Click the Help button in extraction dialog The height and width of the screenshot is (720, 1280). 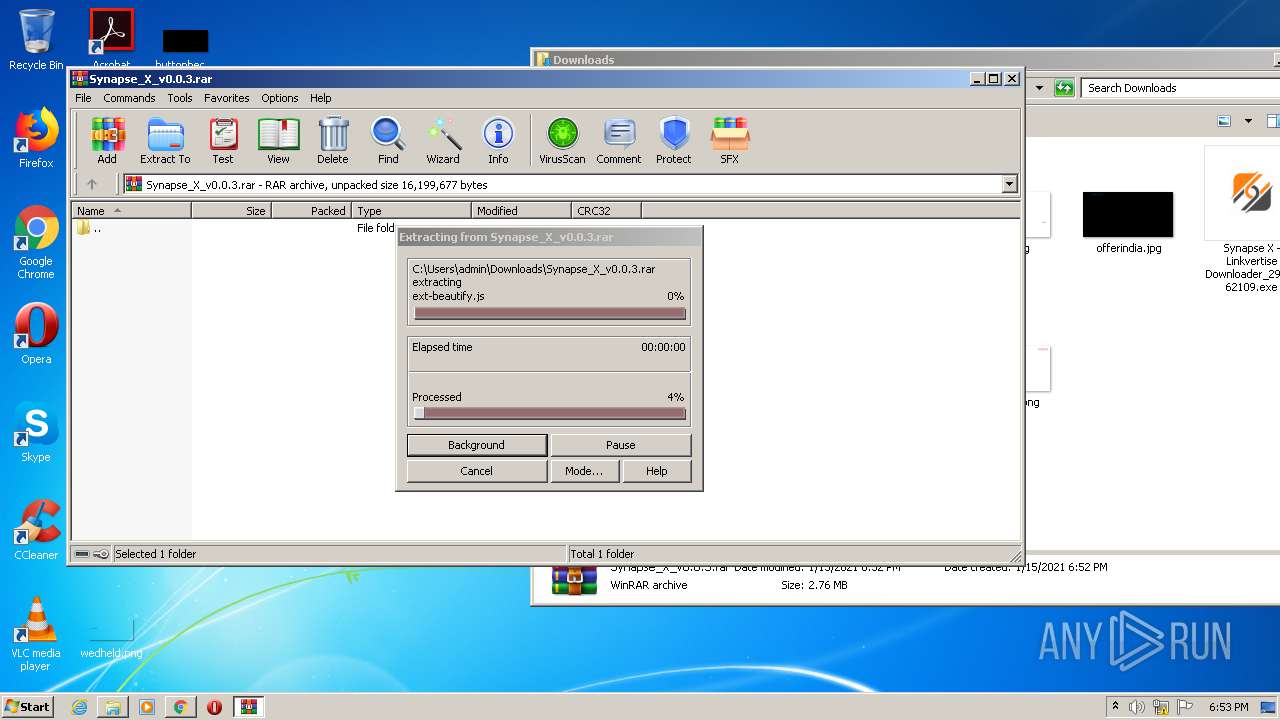click(656, 471)
